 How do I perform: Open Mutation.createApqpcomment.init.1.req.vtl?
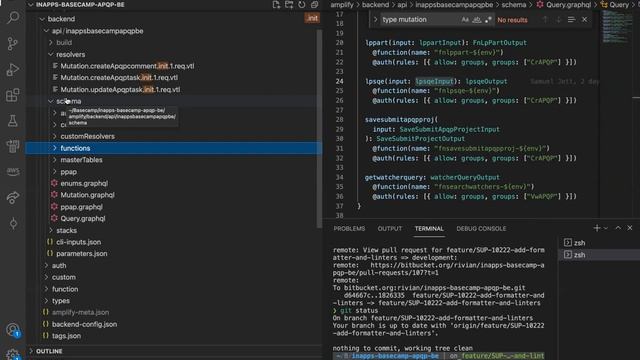tap(174, 66)
